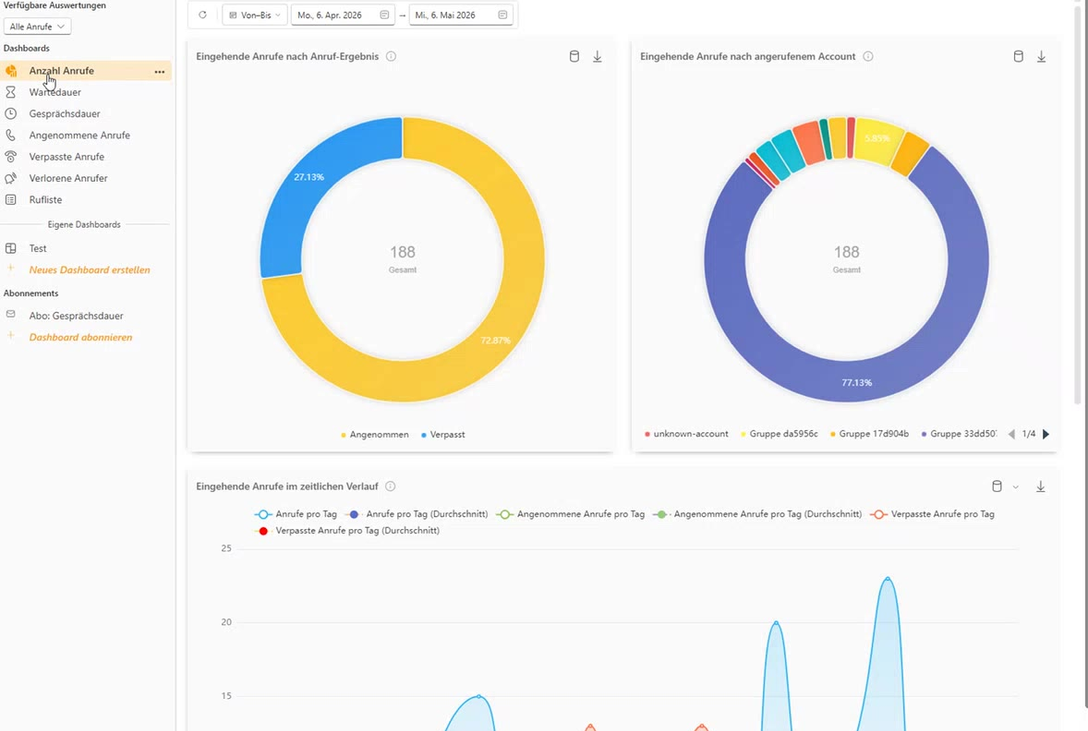
Task: Show info for Anrufe im zeitlichen Verlauf
Action: click(391, 486)
